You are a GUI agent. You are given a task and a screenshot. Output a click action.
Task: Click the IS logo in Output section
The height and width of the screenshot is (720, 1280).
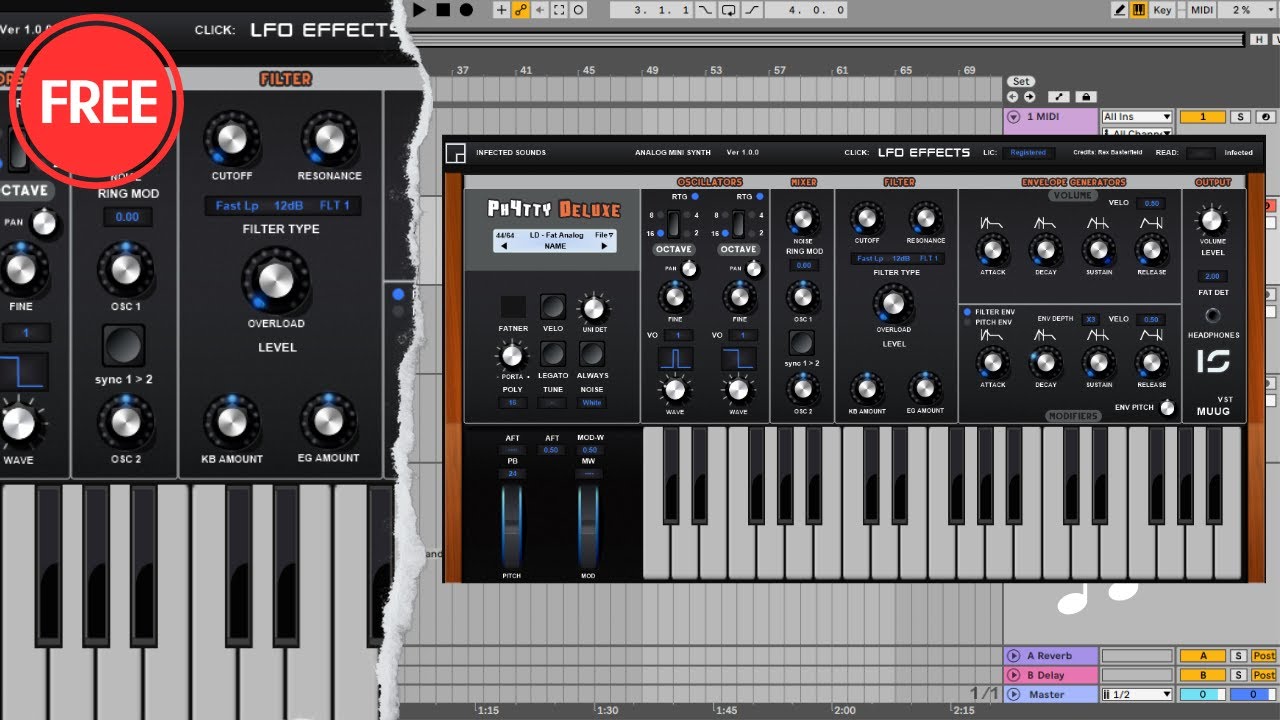pyautogui.click(x=1213, y=361)
